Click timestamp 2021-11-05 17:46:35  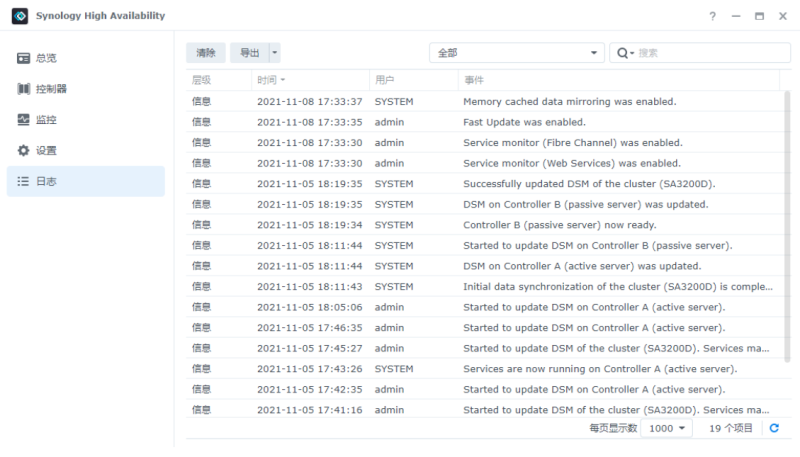(310, 328)
